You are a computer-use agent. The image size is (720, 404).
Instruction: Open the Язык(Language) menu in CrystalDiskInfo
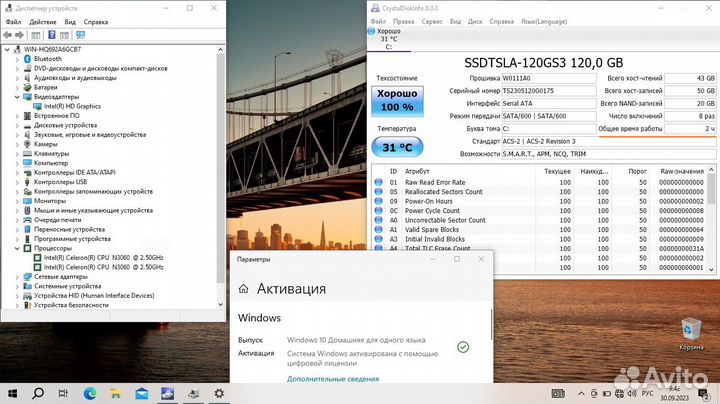pos(538,20)
